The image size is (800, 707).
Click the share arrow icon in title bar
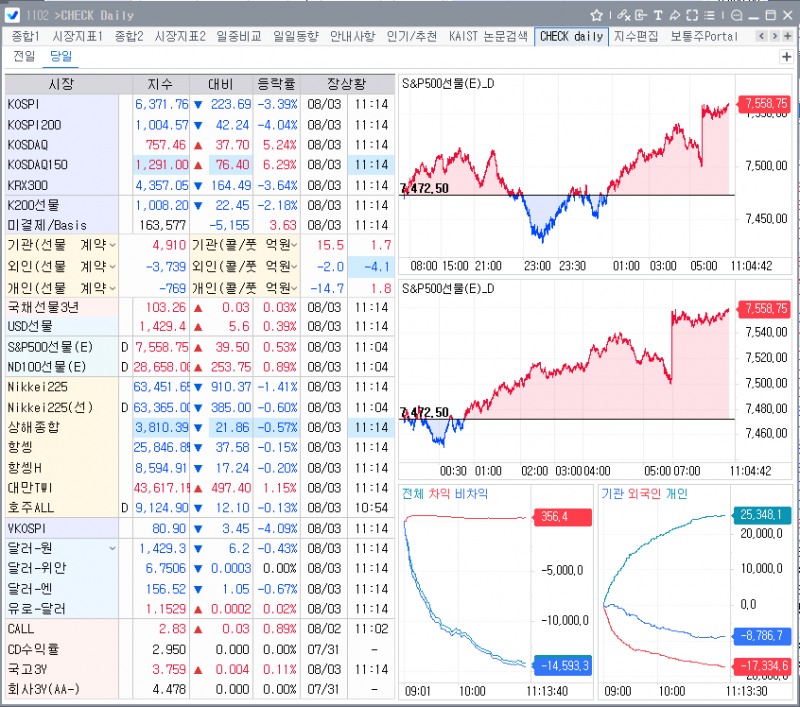[x=675, y=15]
